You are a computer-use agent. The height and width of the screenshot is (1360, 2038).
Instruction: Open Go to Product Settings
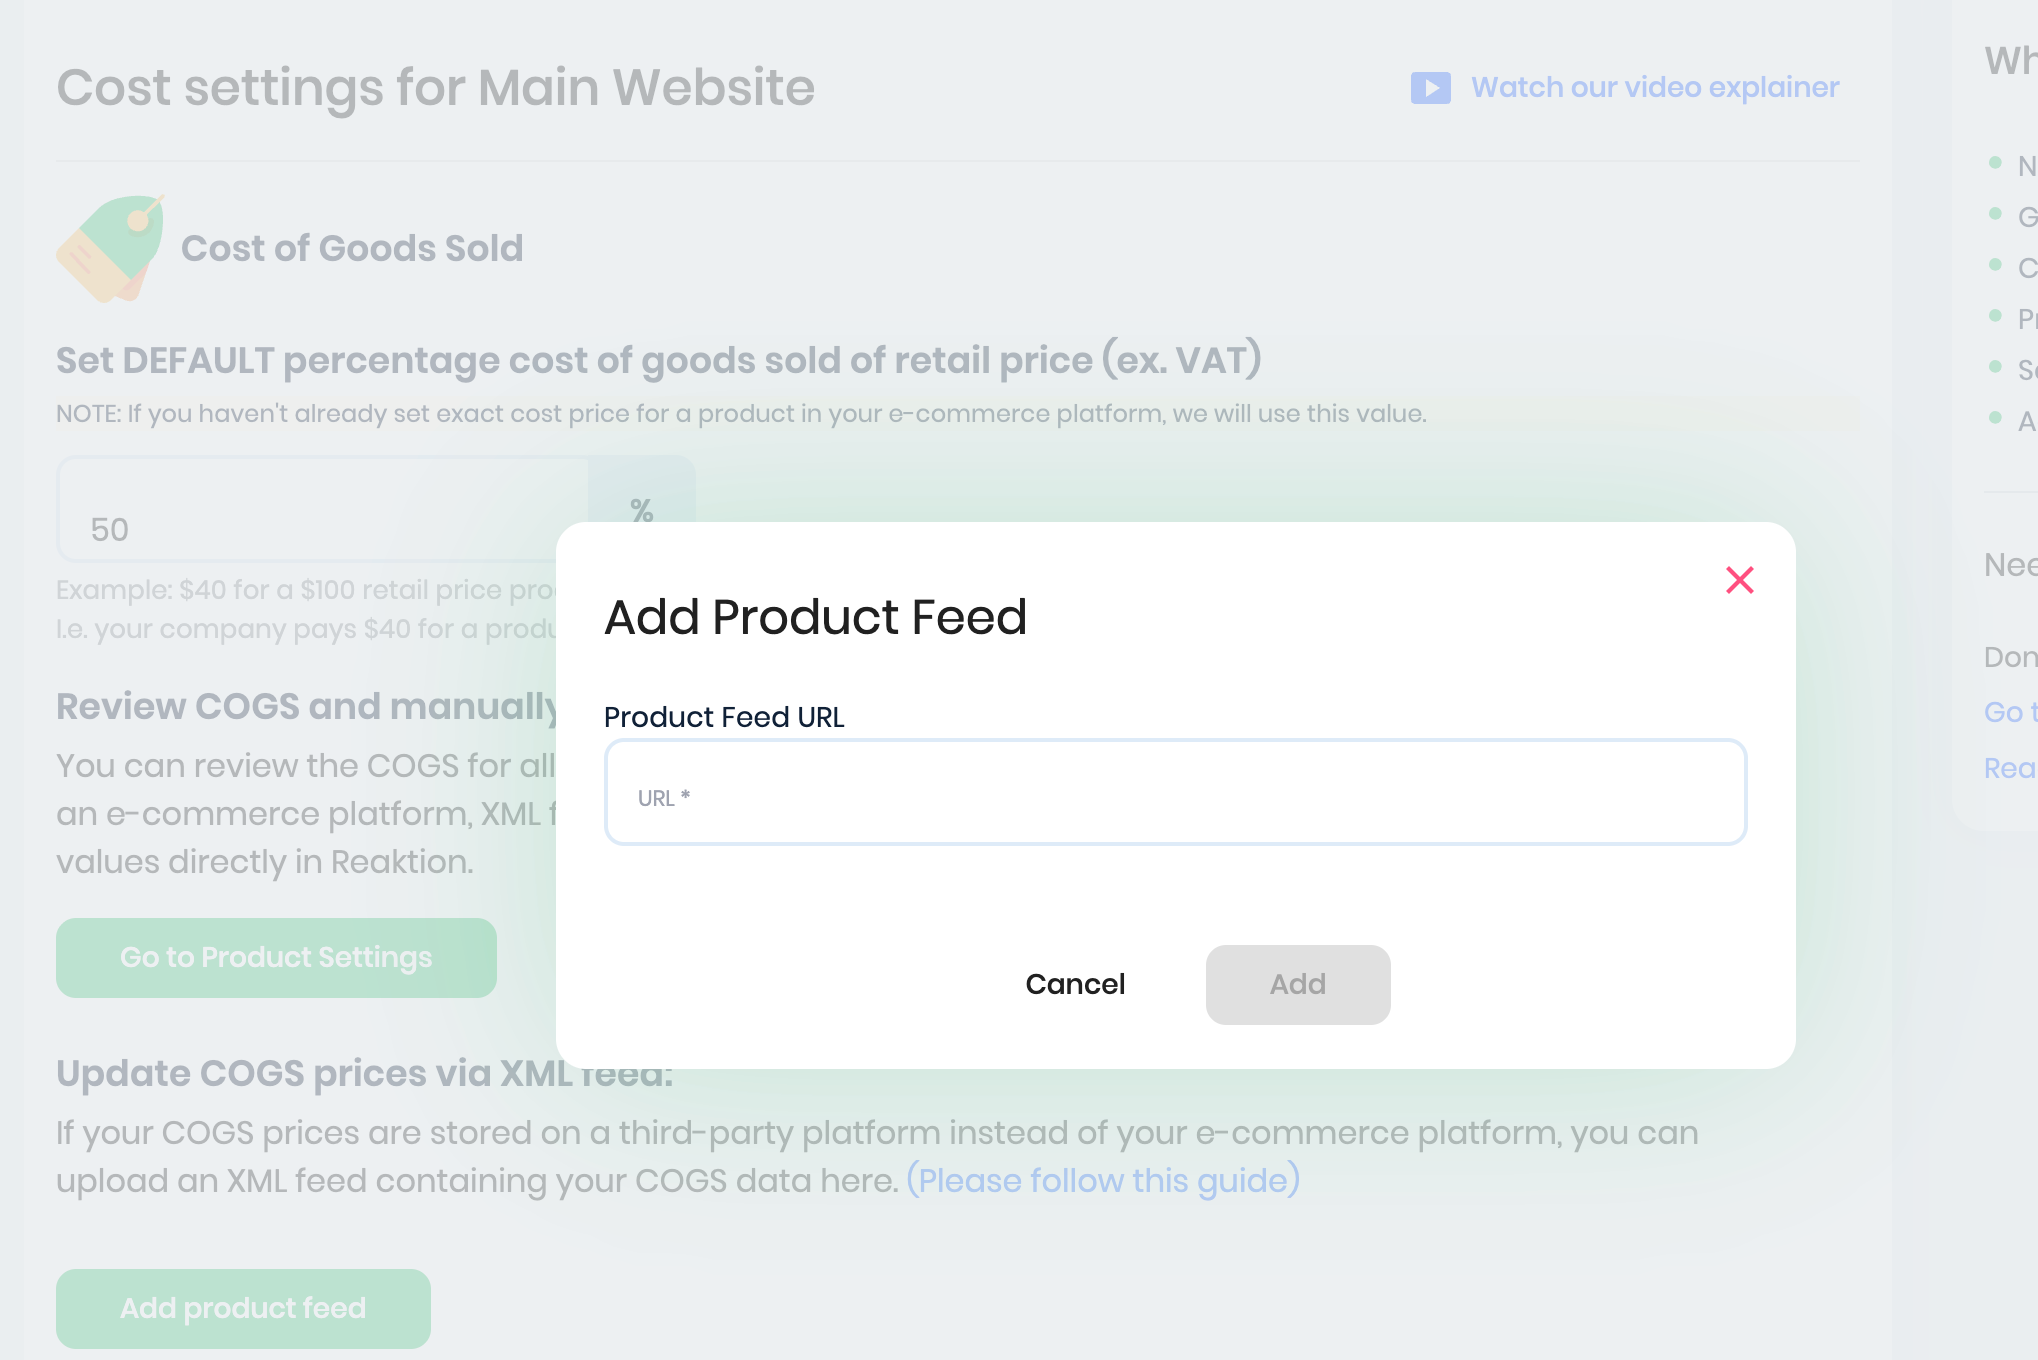tap(276, 958)
